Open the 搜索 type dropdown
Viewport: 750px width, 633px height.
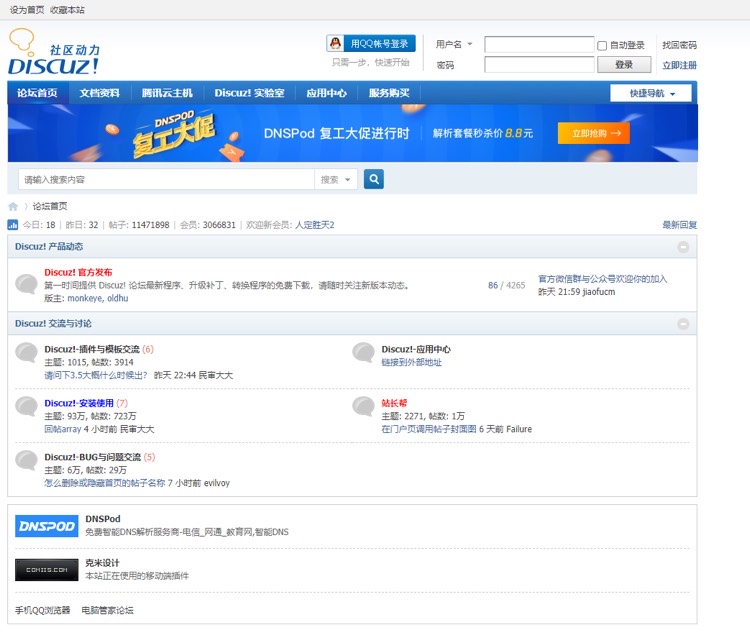336,179
